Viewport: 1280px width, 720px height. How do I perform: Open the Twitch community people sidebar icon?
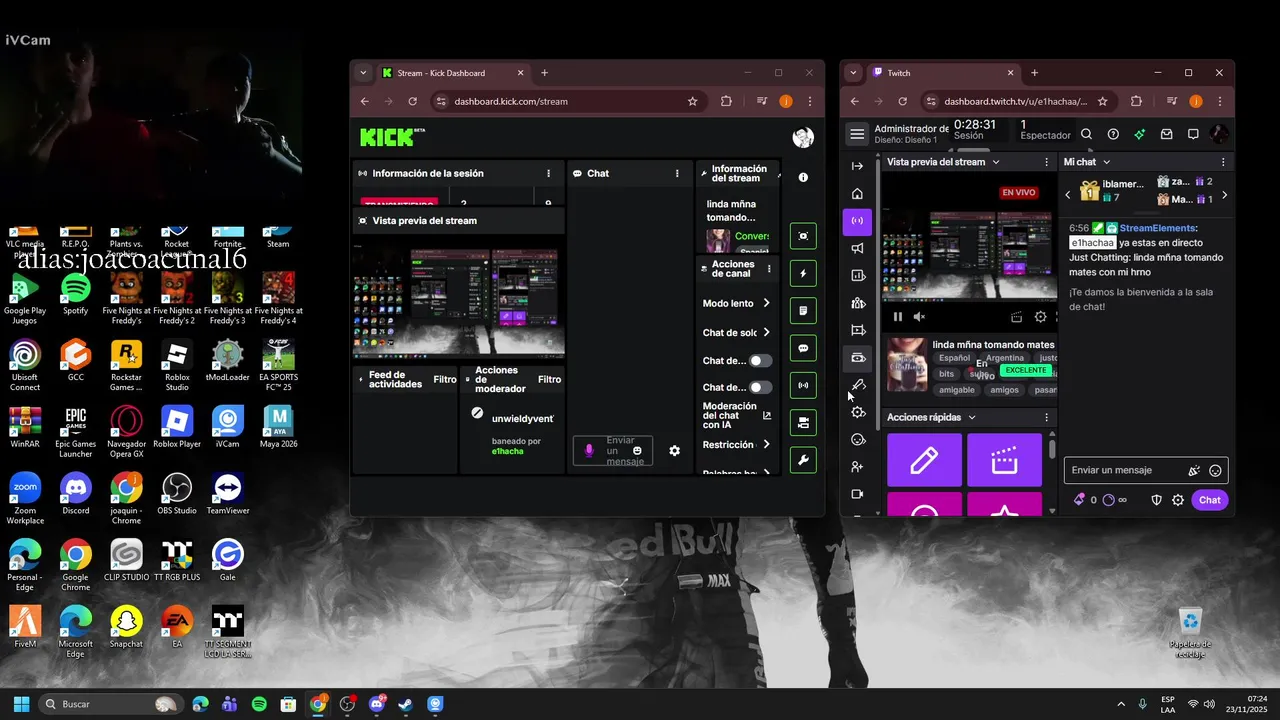(x=857, y=303)
